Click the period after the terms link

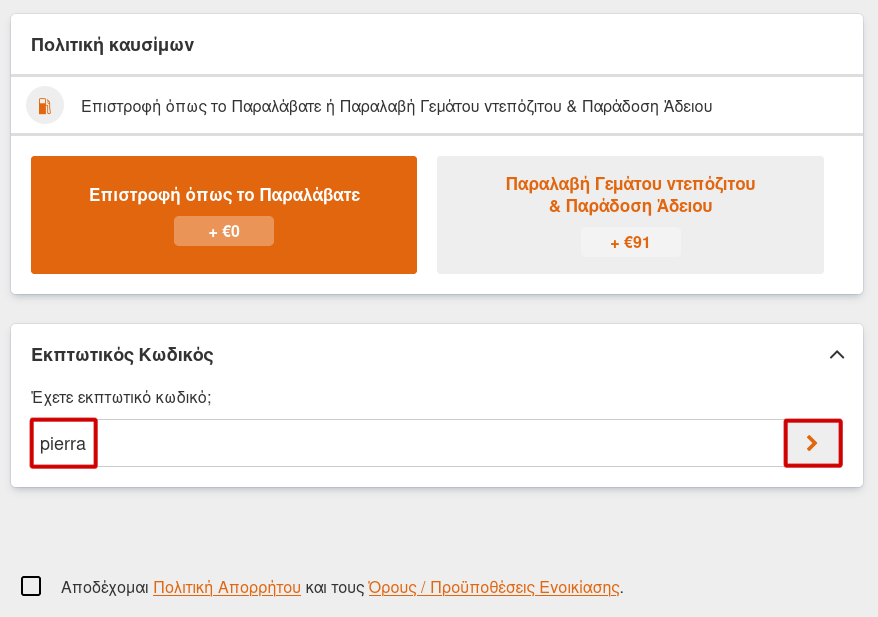pos(622,588)
